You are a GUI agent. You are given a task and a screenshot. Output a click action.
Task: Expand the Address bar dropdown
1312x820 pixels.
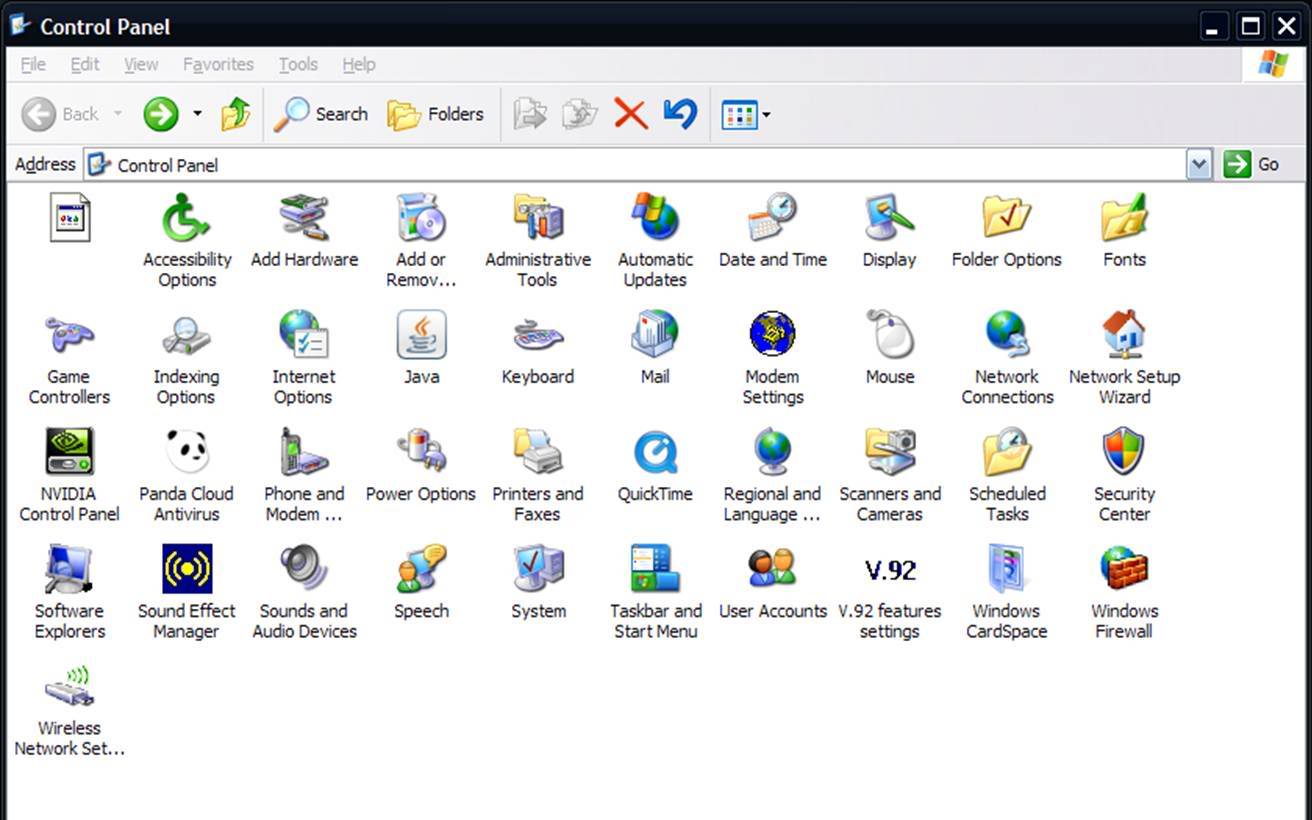pyautogui.click(x=1199, y=164)
